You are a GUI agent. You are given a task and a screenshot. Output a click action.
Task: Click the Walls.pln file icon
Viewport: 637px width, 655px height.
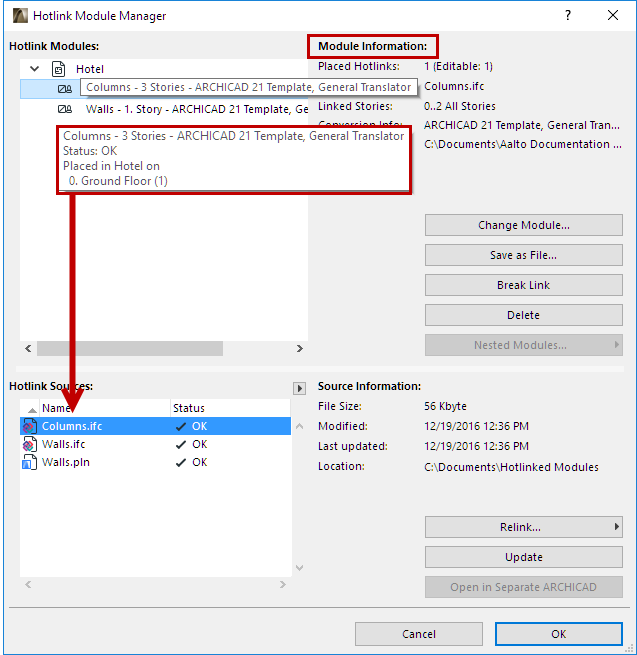tap(29, 462)
